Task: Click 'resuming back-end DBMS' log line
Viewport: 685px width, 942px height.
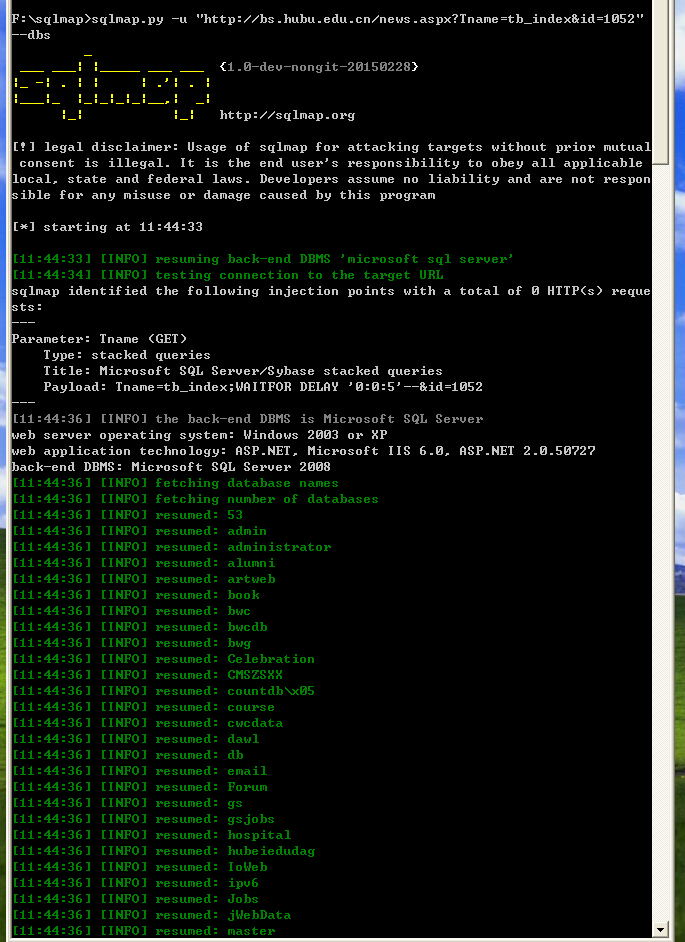Action: click(x=263, y=259)
